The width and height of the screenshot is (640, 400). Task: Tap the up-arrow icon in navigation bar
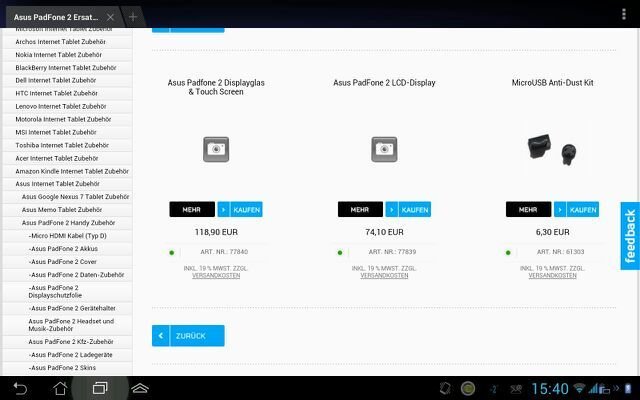point(140,388)
